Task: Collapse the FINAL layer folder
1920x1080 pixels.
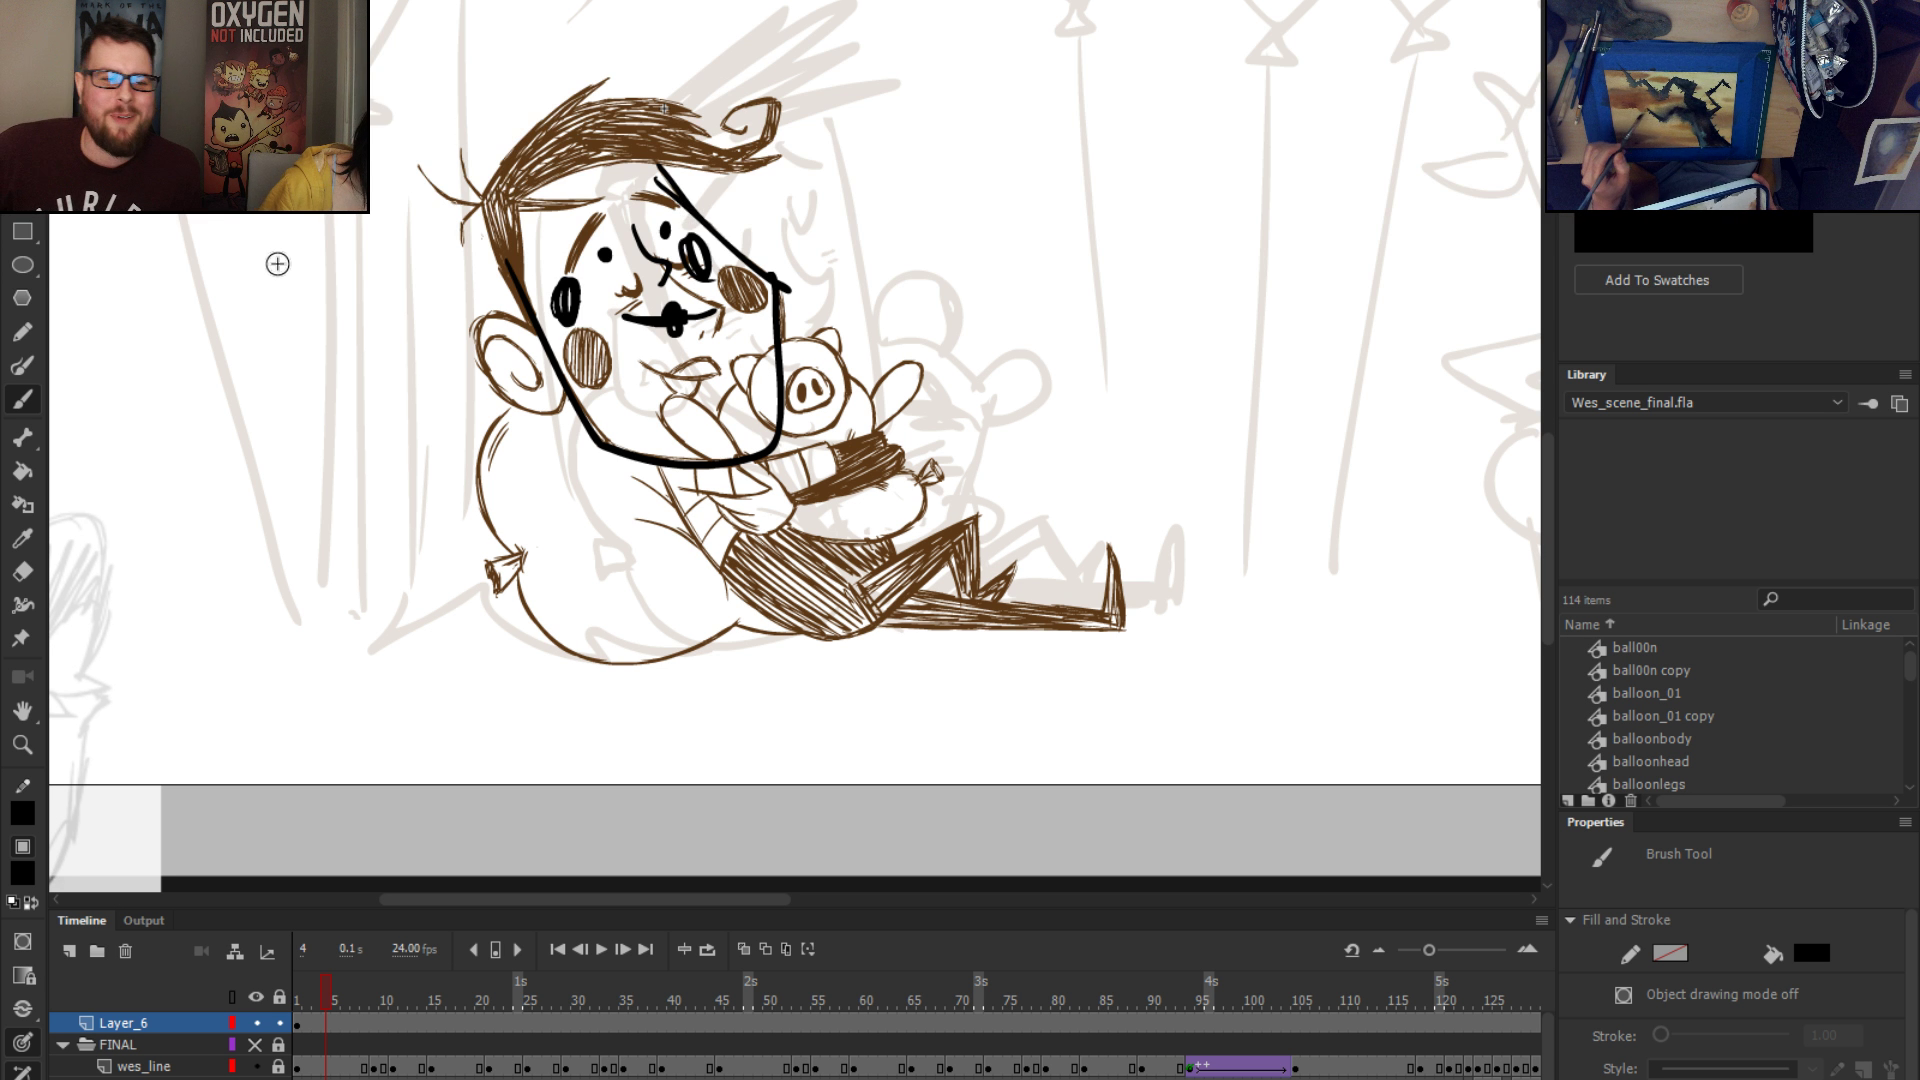Action: [x=63, y=1045]
